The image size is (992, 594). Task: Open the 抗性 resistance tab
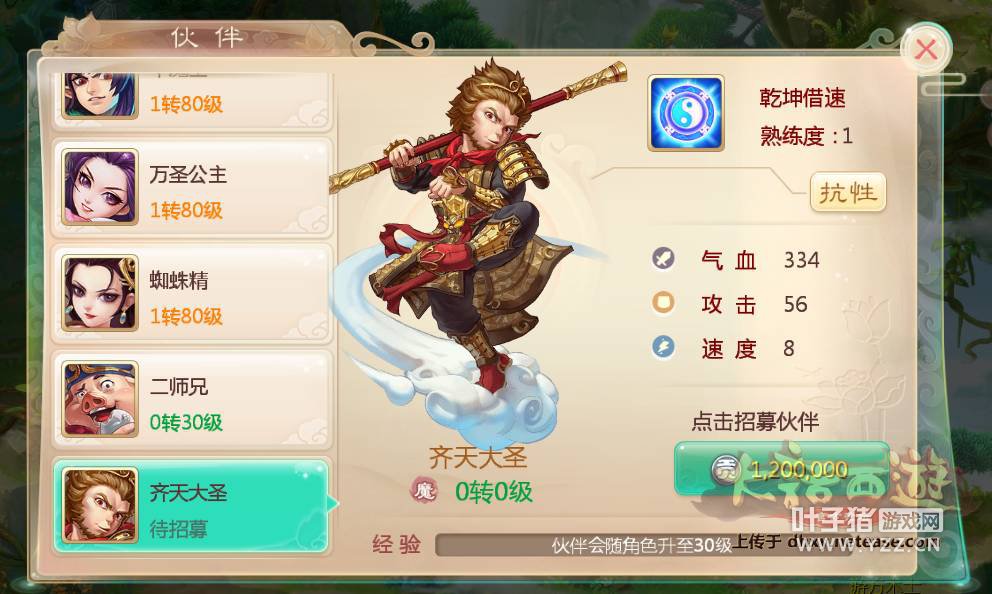tap(848, 192)
